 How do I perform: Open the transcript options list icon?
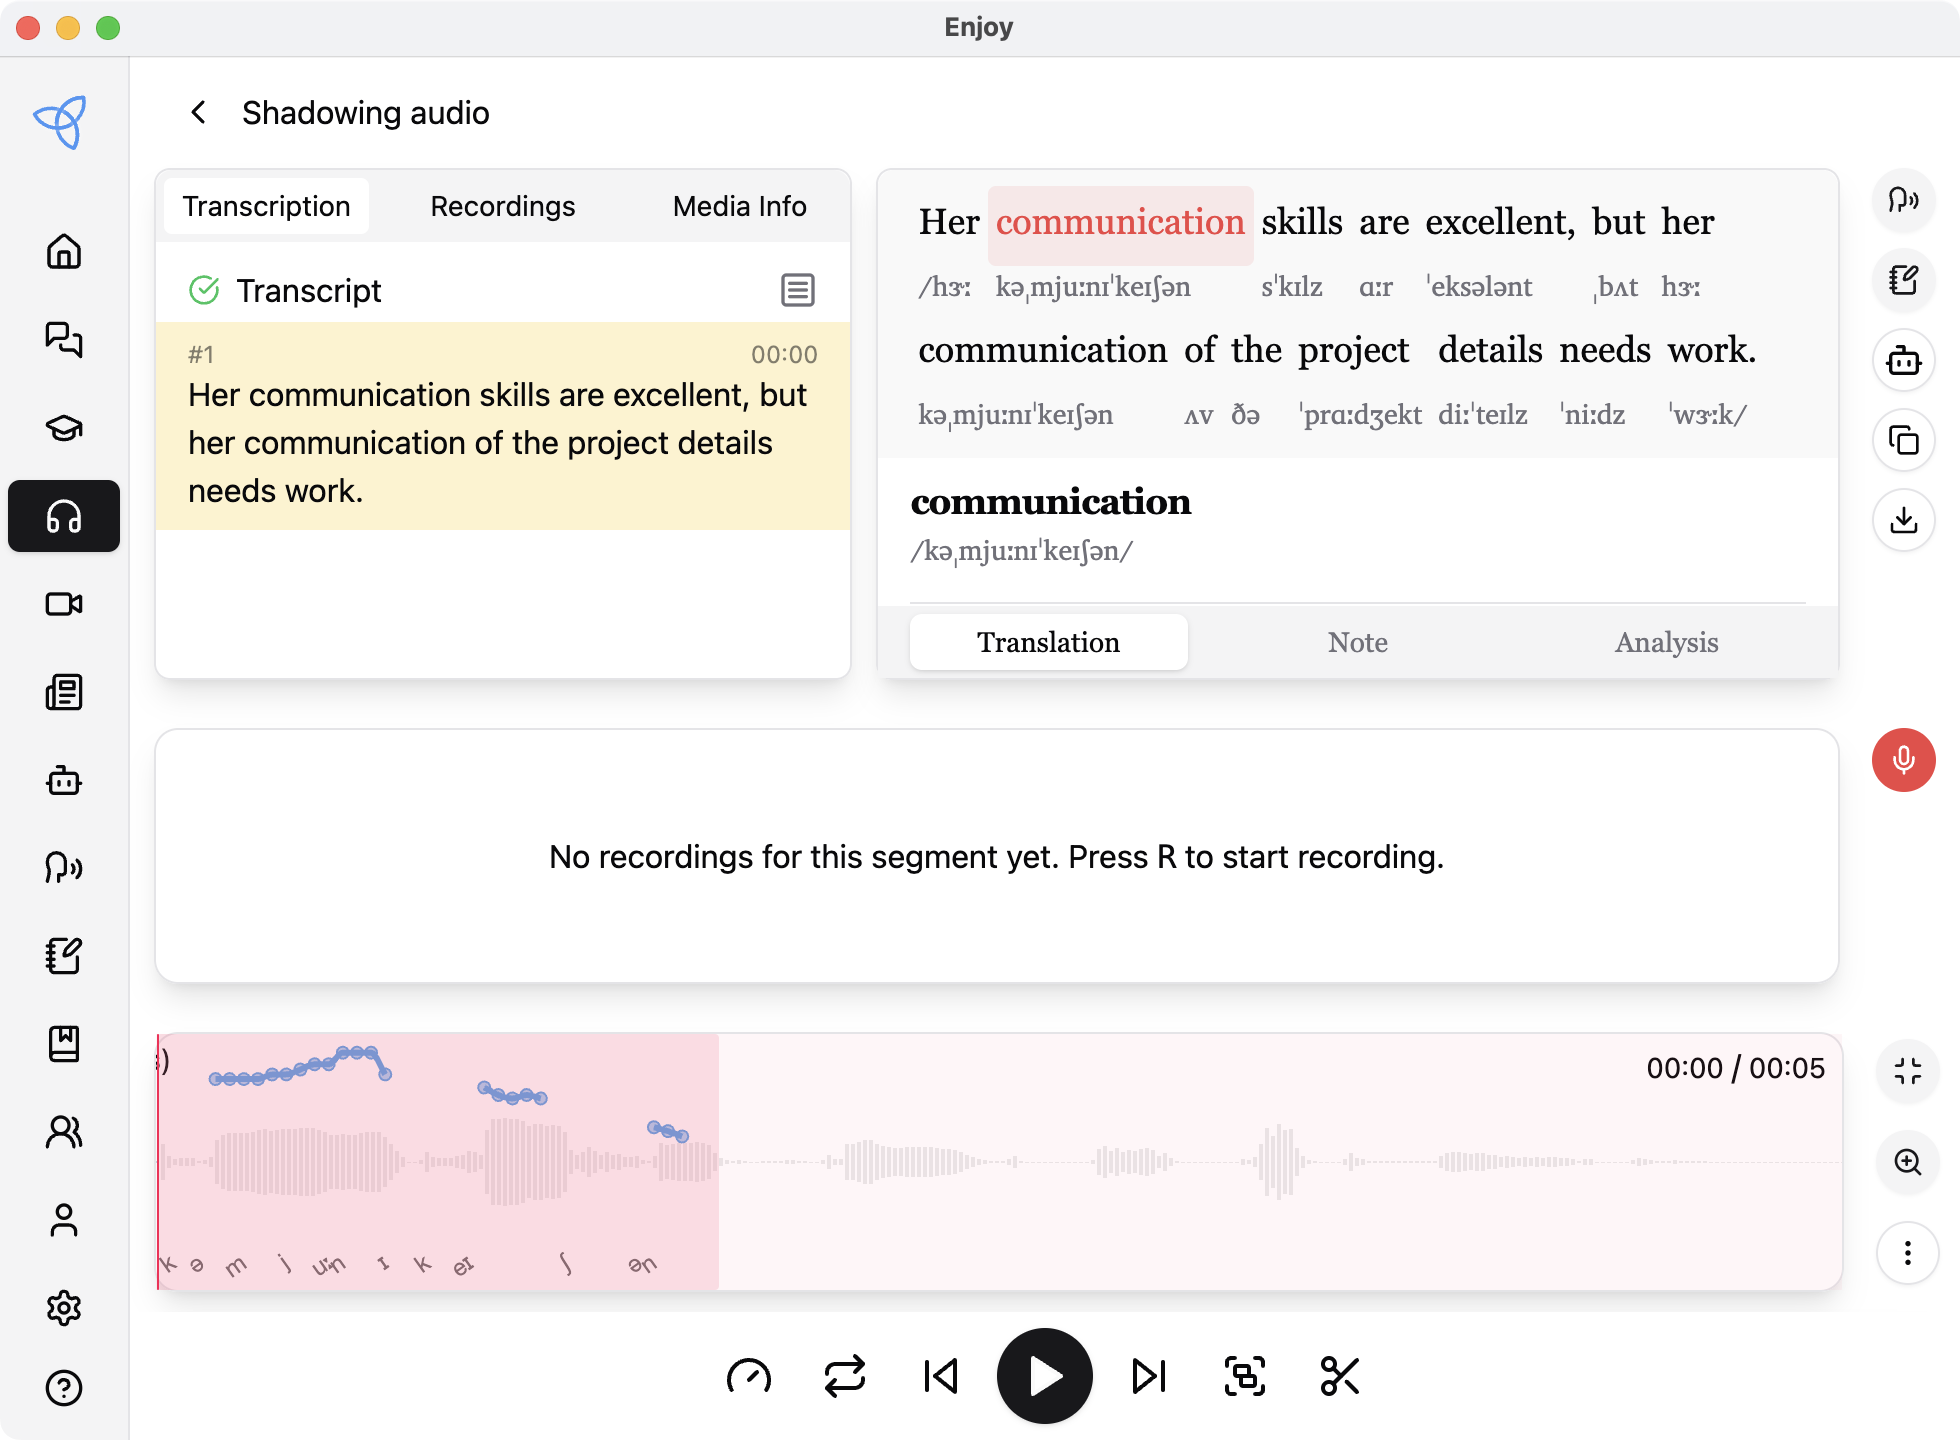click(x=797, y=290)
